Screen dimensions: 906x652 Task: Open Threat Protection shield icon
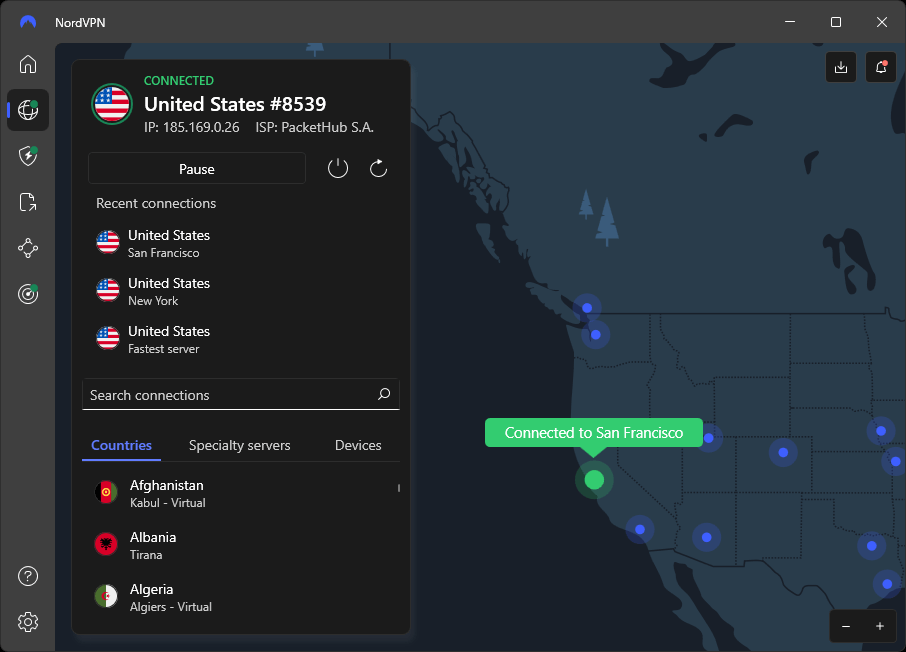coord(28,156)
